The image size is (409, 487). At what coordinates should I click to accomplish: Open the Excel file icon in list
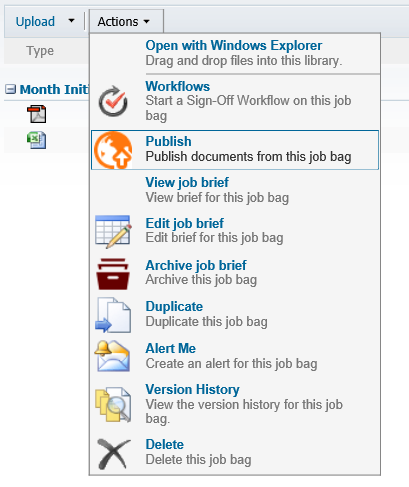37,140
